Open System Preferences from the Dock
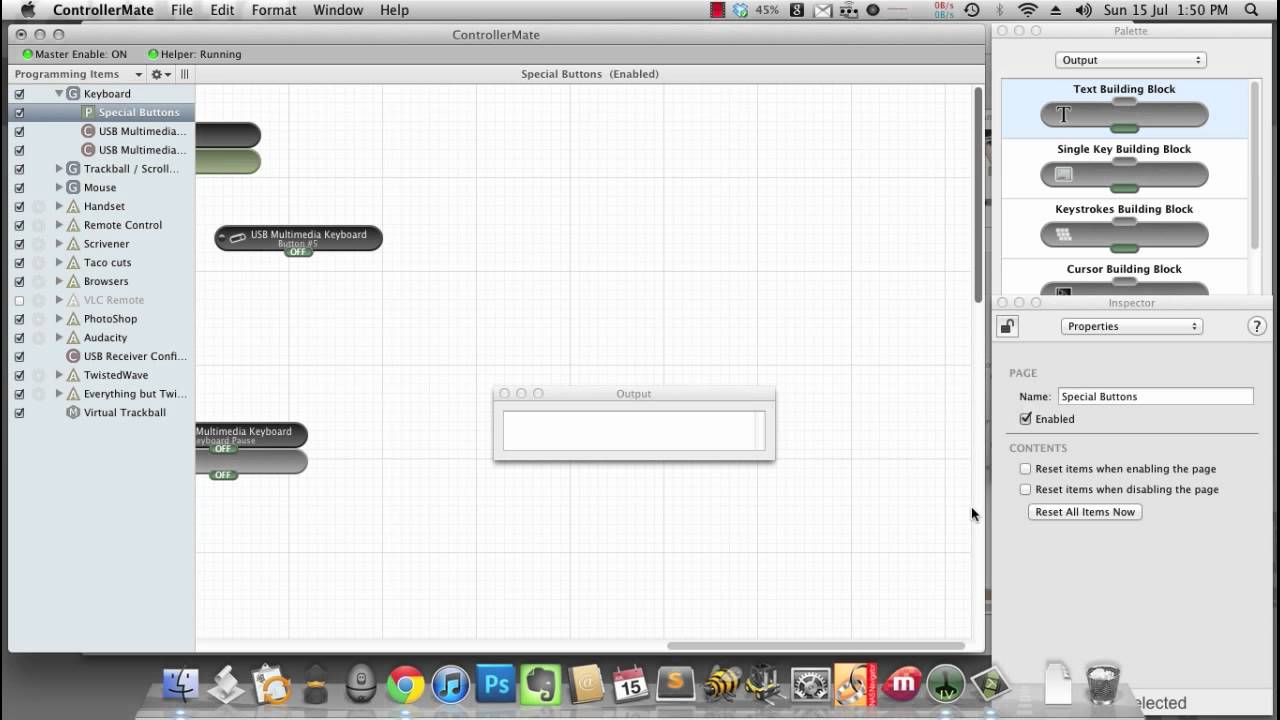Viewport: 1280px width, 720px height. tap(811, 685)
